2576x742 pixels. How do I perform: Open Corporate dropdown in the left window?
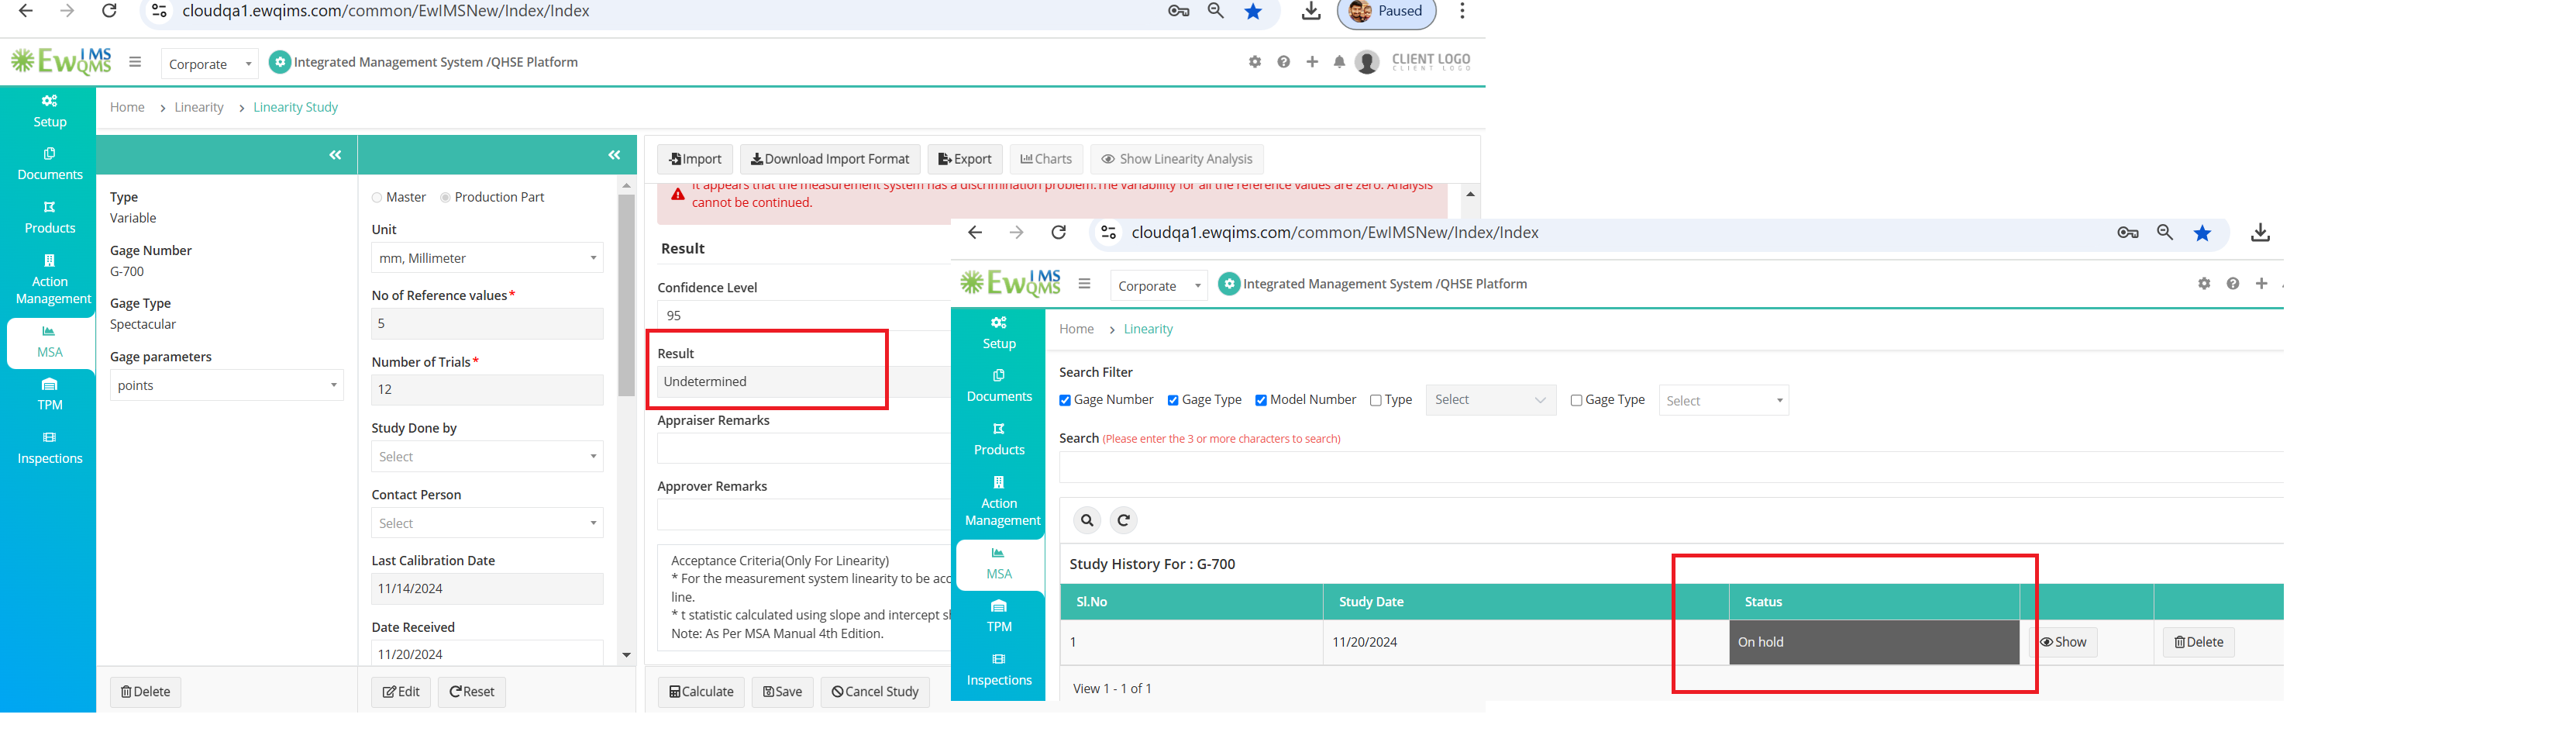pos(209,64)
